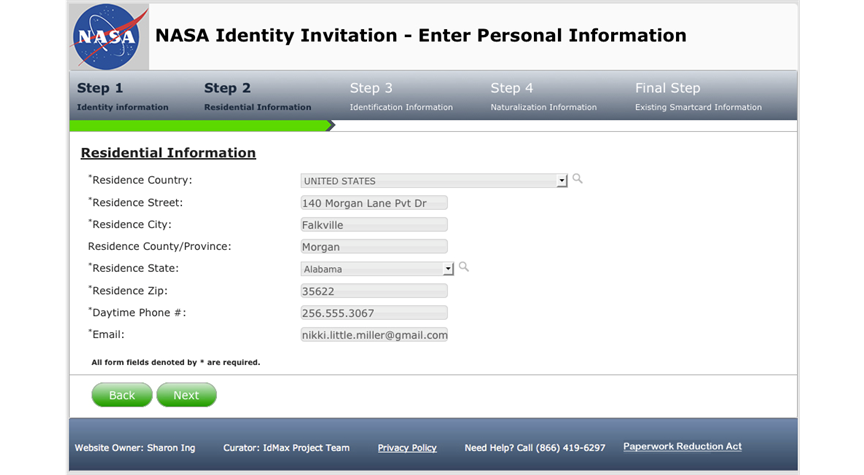The image size is (864, 475).
Task: Select Step 2 Residential Information tab
Action: click(257, 96)
